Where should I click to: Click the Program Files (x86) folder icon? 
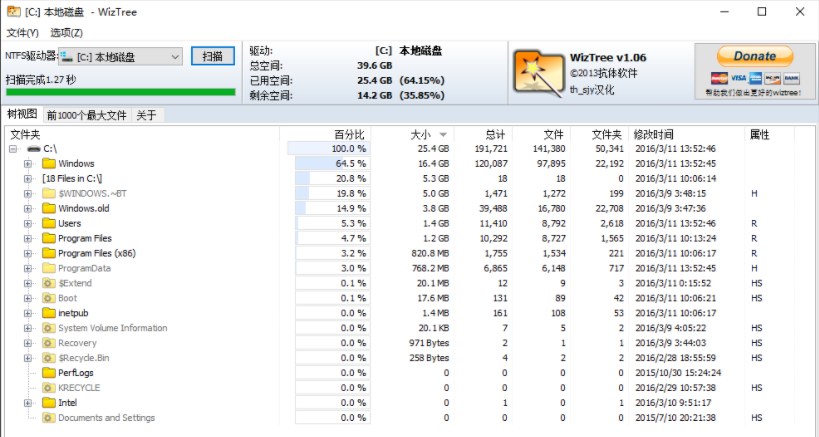[x=49, y=253]
